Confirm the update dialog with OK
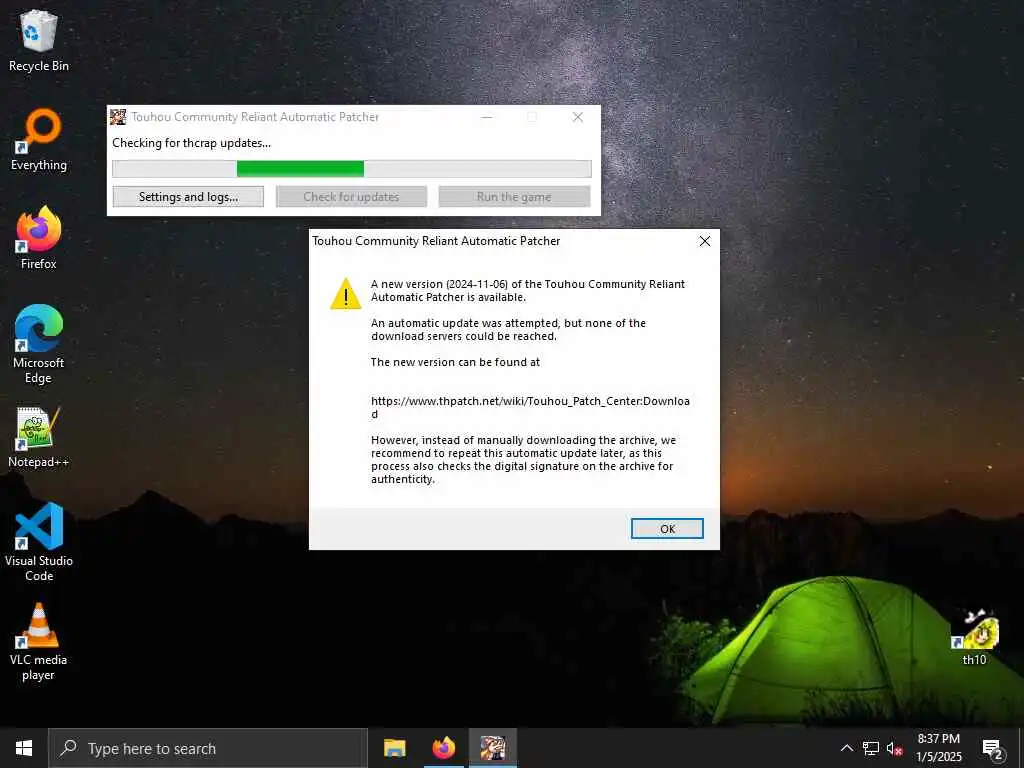Viewport: 1024px width, 768px height. pos(667,528)
